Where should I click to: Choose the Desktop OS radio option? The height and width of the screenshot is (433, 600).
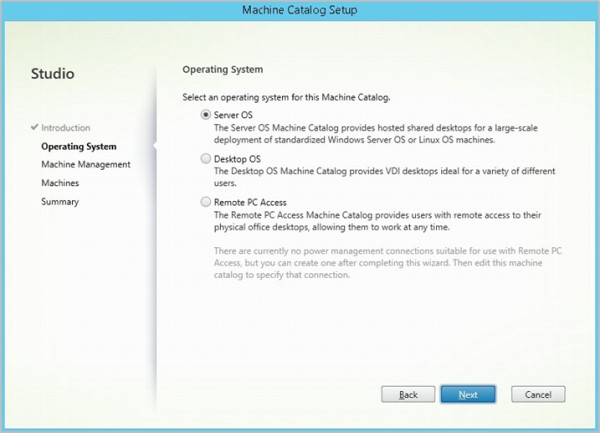tap(206, 158)
